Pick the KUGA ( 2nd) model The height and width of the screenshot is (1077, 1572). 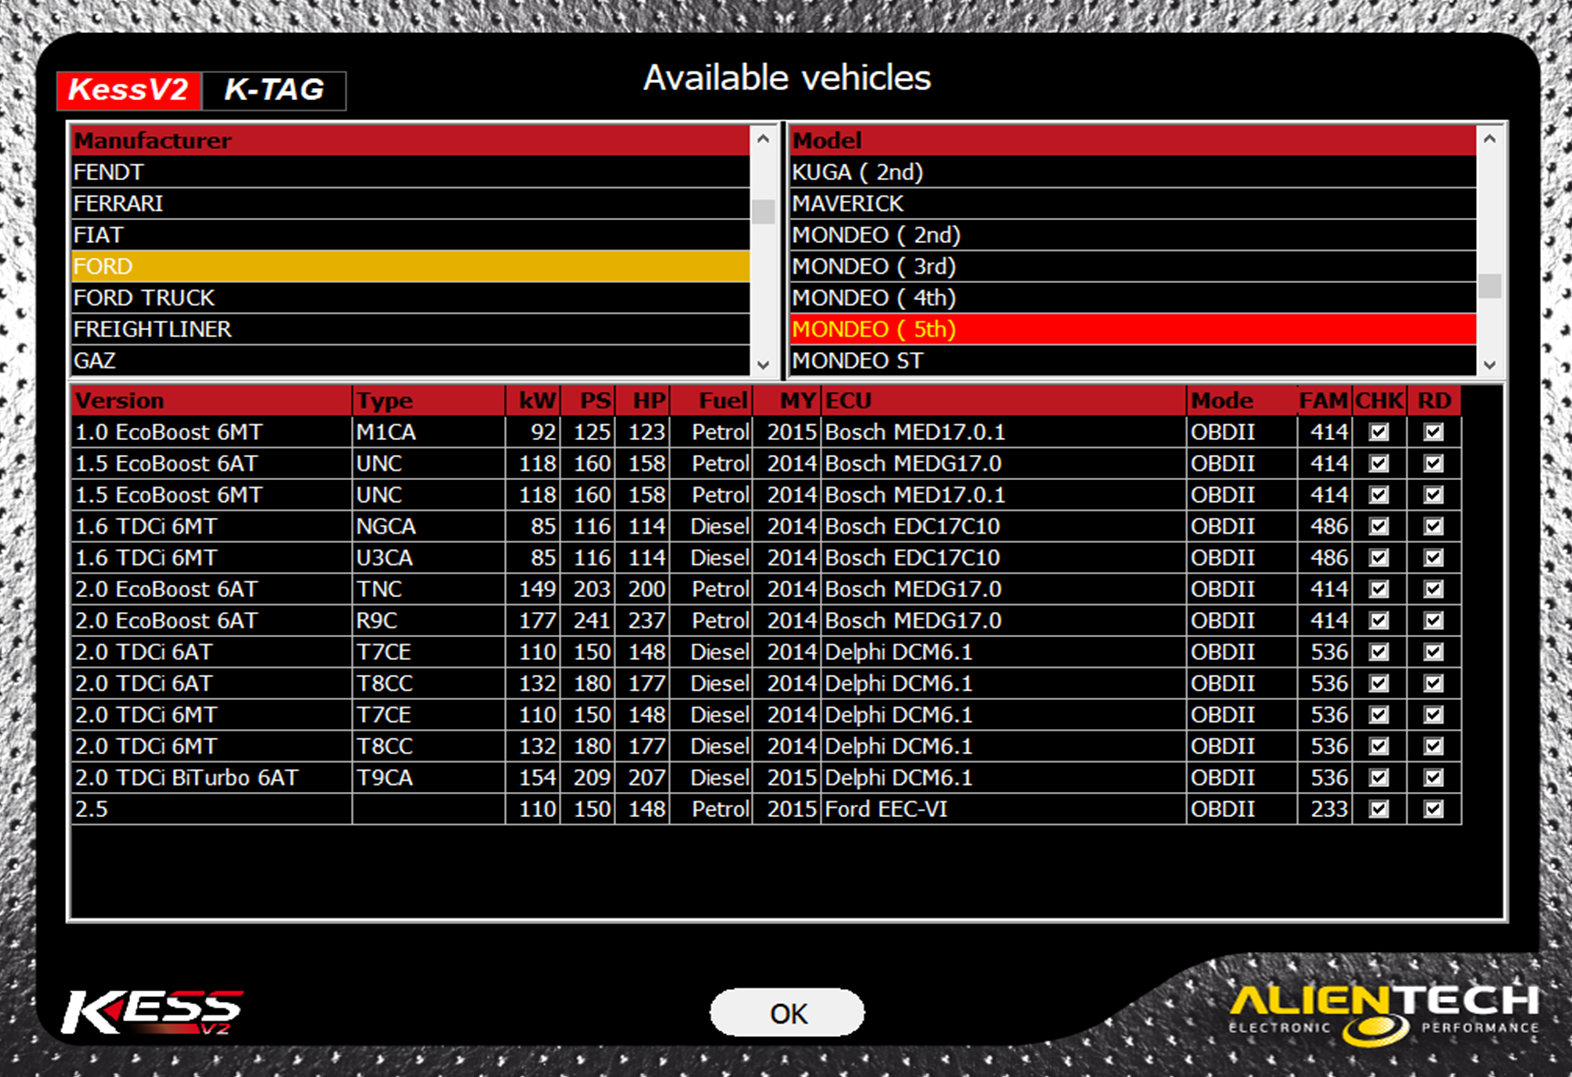coord(1132,172)
